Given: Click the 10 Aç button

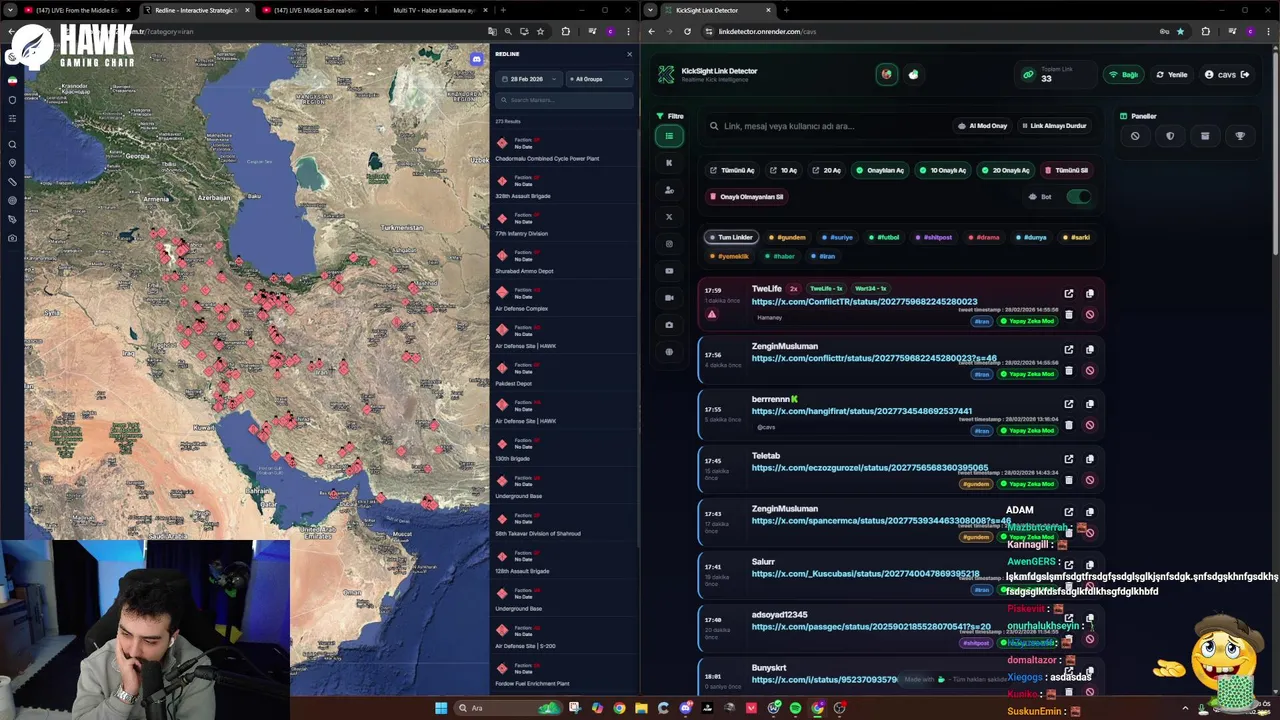Looking at the screenshot, I should 783,170.
